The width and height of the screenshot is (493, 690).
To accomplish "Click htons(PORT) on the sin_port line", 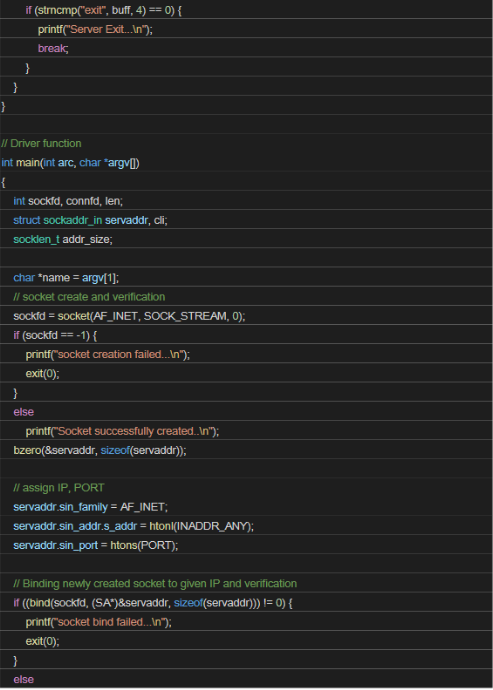I will 144,545.
